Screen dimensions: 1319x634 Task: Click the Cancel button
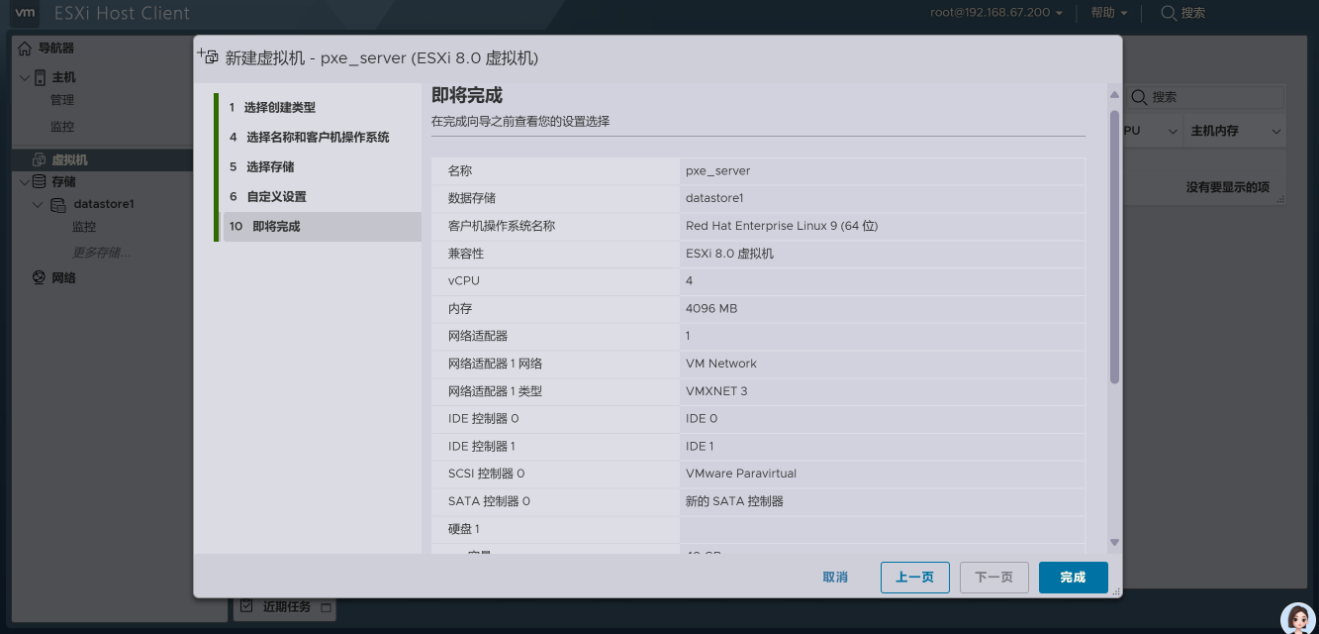tap(835, 577)
